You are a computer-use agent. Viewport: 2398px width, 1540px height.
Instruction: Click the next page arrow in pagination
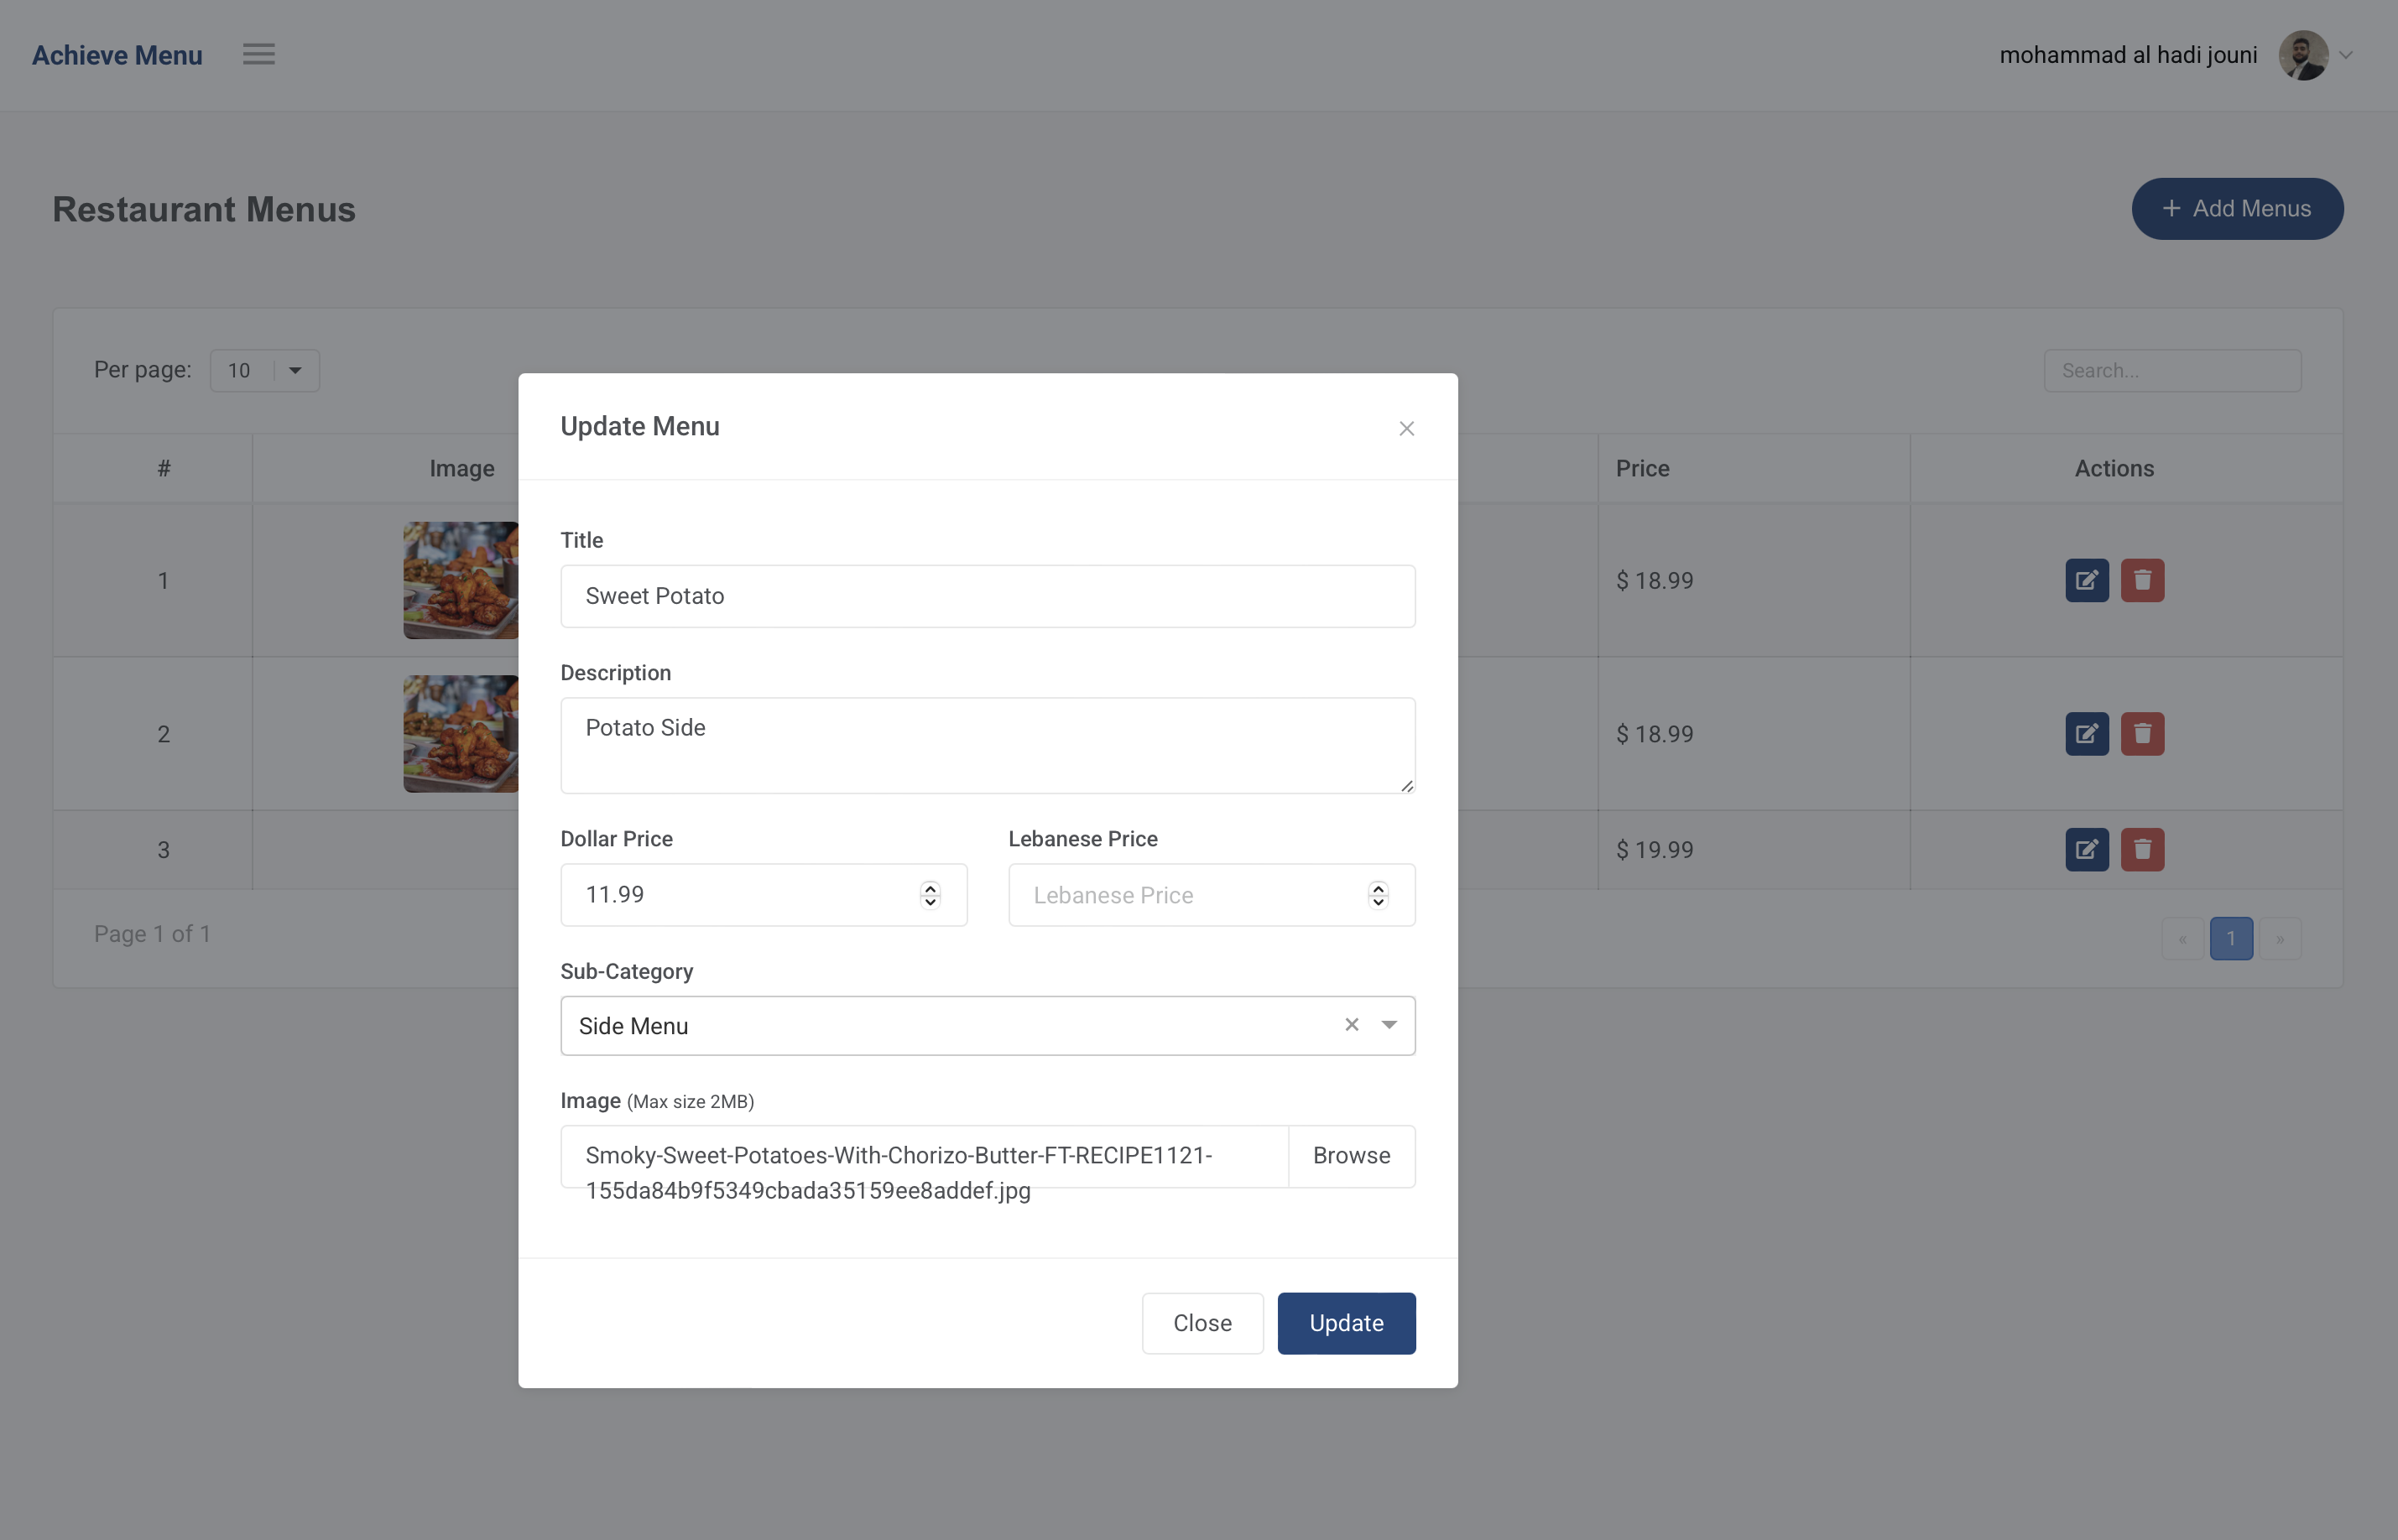2281,938
